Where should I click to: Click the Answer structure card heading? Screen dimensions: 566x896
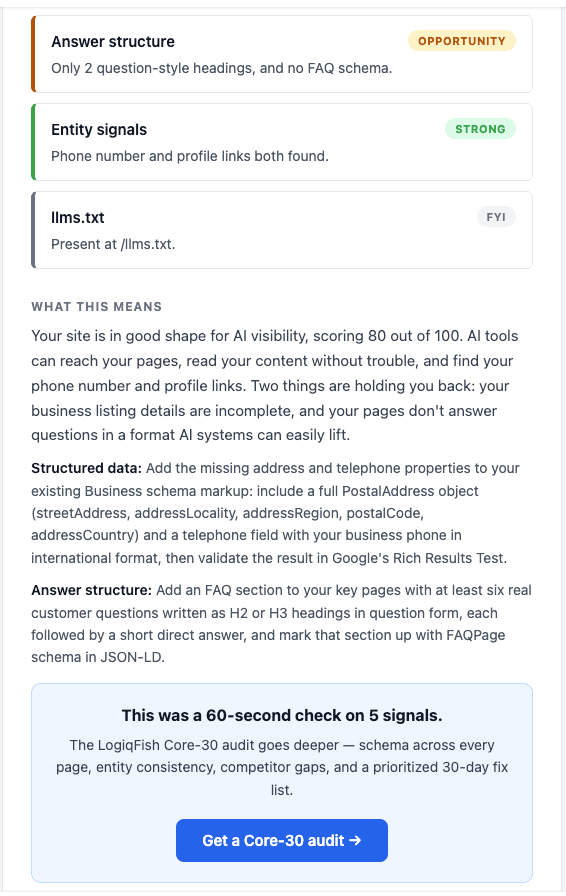coord(113,42)
